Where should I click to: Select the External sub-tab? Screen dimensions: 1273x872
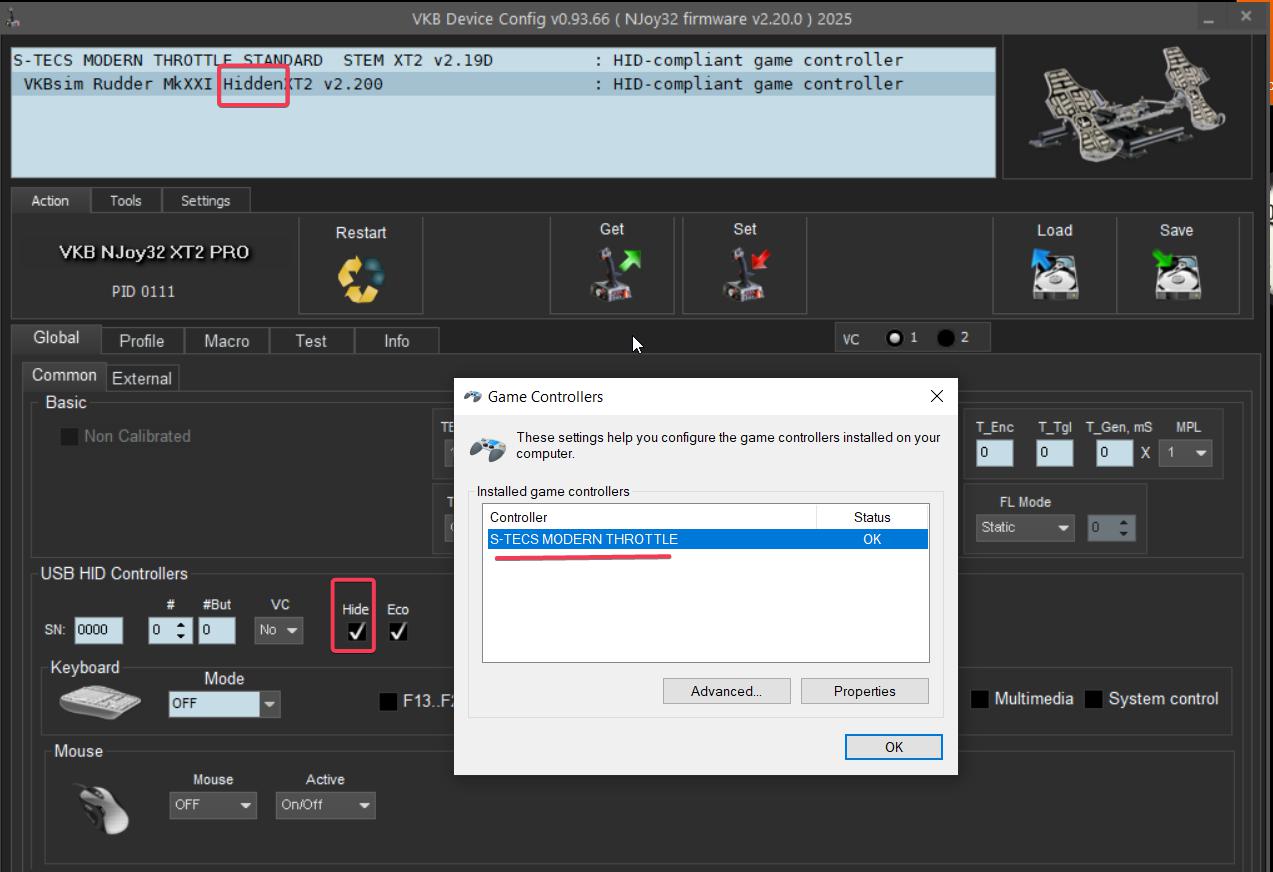[142, 378]
